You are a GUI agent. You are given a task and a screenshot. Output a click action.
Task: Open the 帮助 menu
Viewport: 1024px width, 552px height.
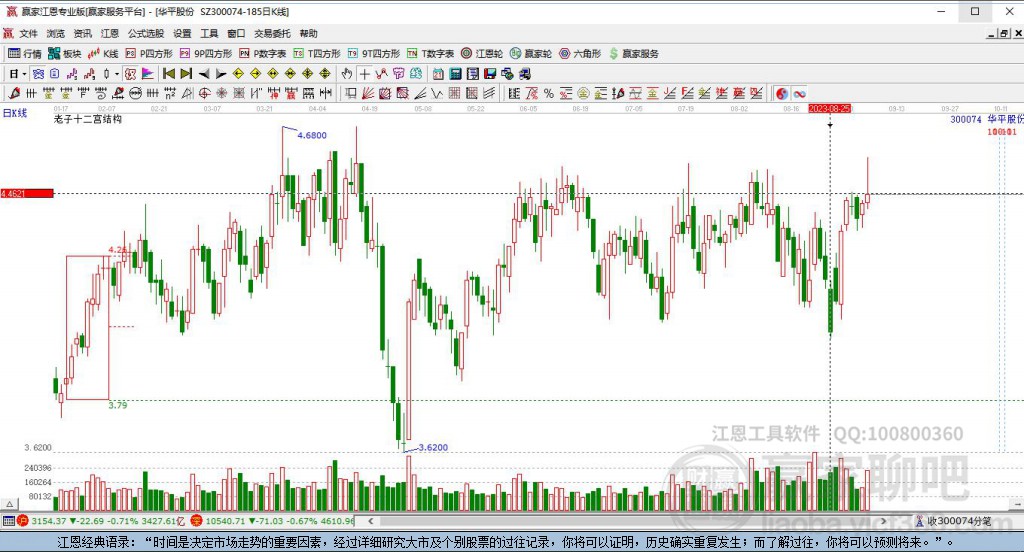(x=308, y=33)
